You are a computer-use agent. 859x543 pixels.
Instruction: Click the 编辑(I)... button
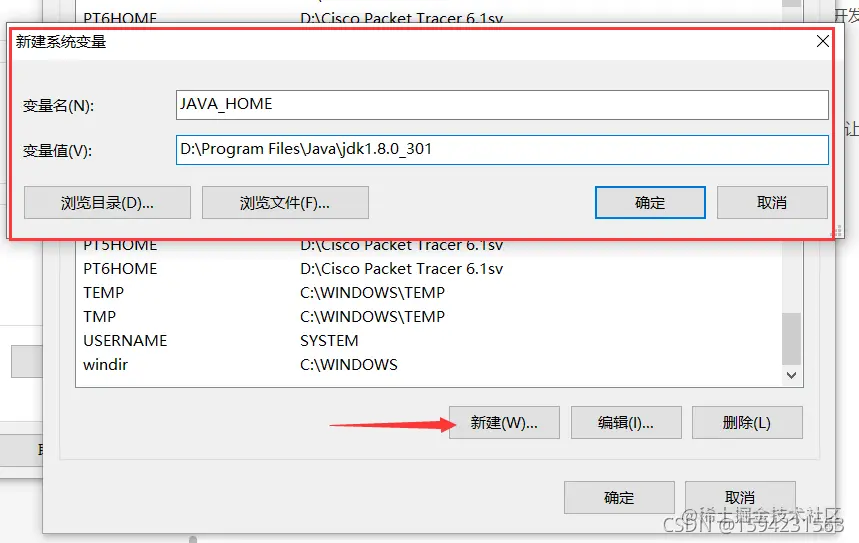click(626, 422)
